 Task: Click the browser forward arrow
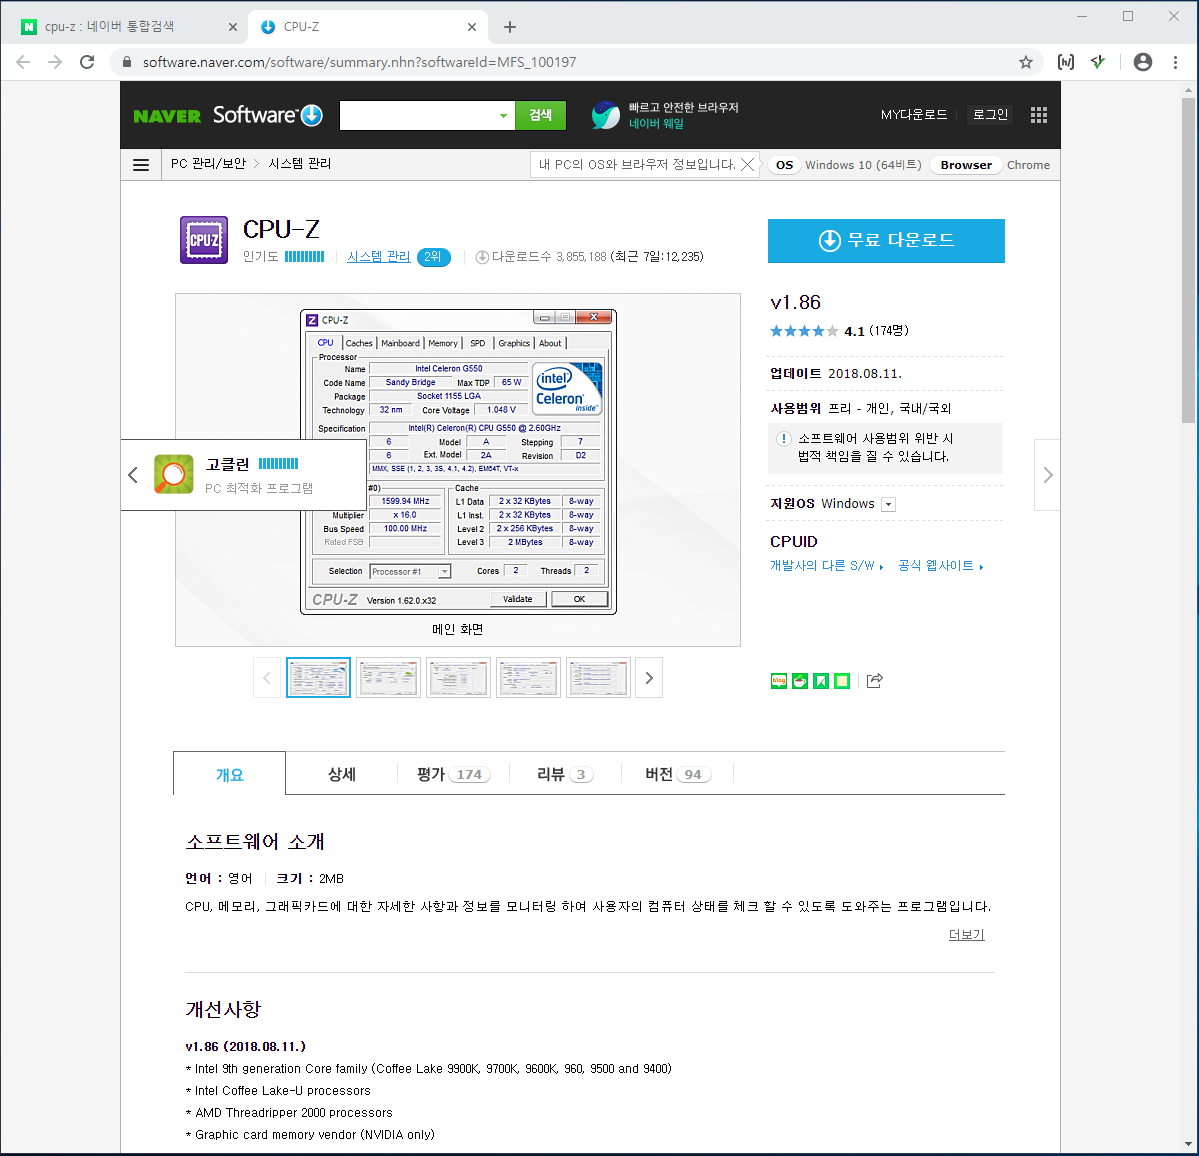[55, 62]
